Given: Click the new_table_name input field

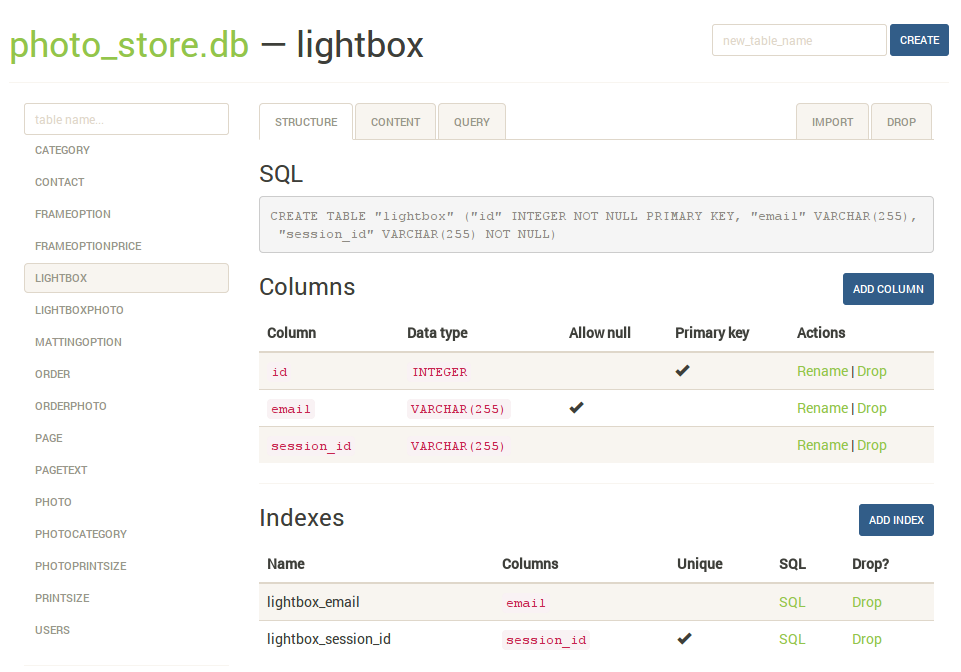Looking at the screenshot, I should (798, 40).
